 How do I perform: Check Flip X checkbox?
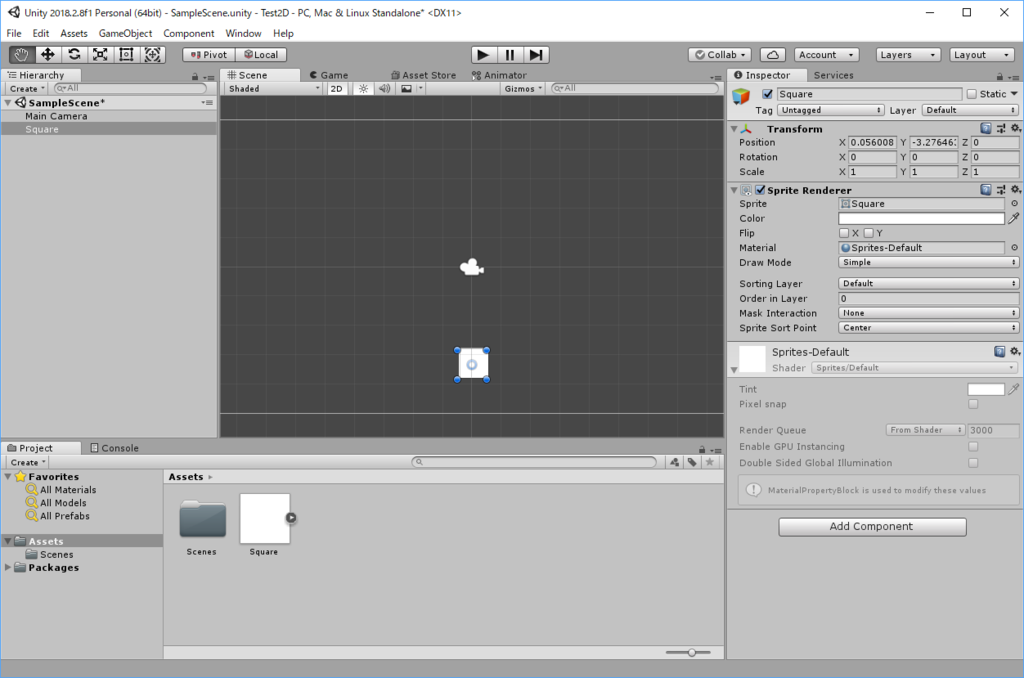tap(844, 233)
